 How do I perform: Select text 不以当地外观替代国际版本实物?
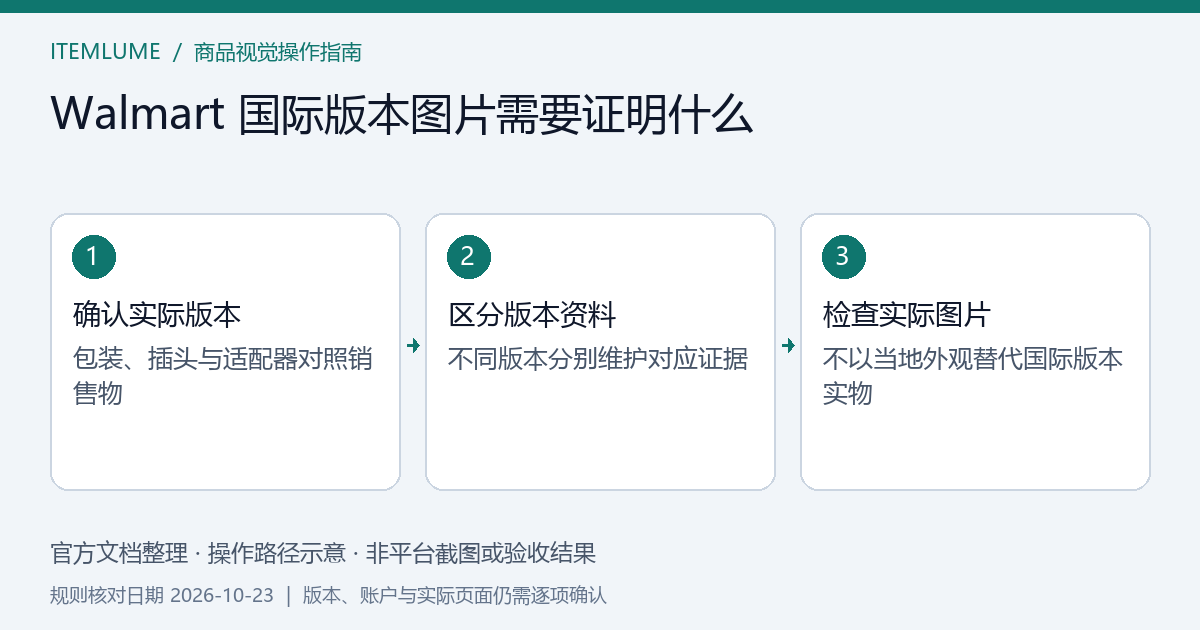(x=973, y=376)
